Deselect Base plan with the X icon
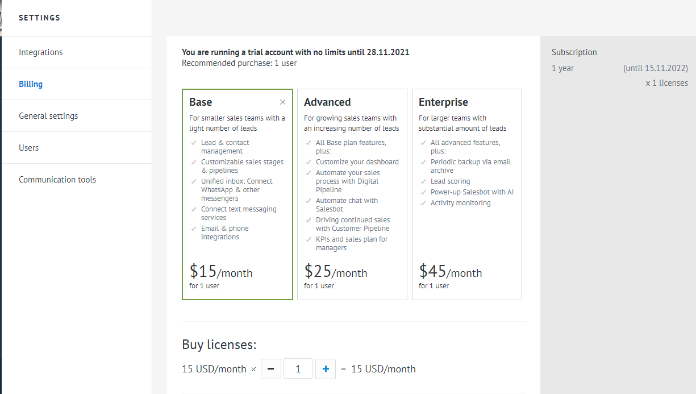Screen dimensions: 696x394 (282, 102)
